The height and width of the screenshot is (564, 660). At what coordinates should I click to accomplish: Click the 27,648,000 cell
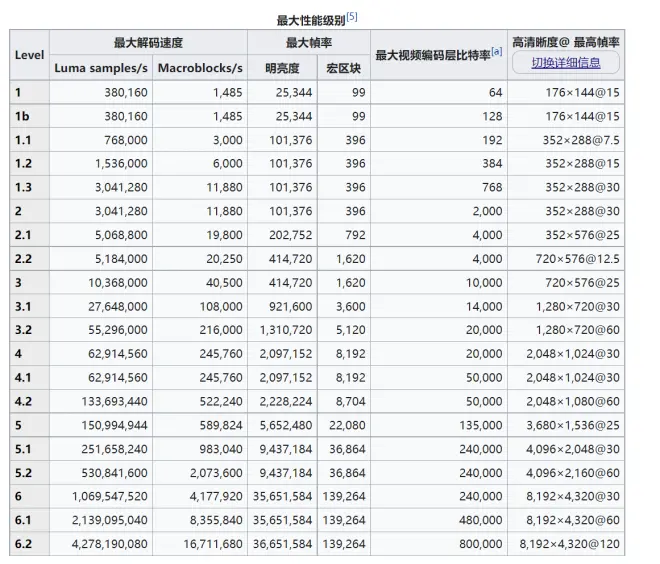coord(101,306)
